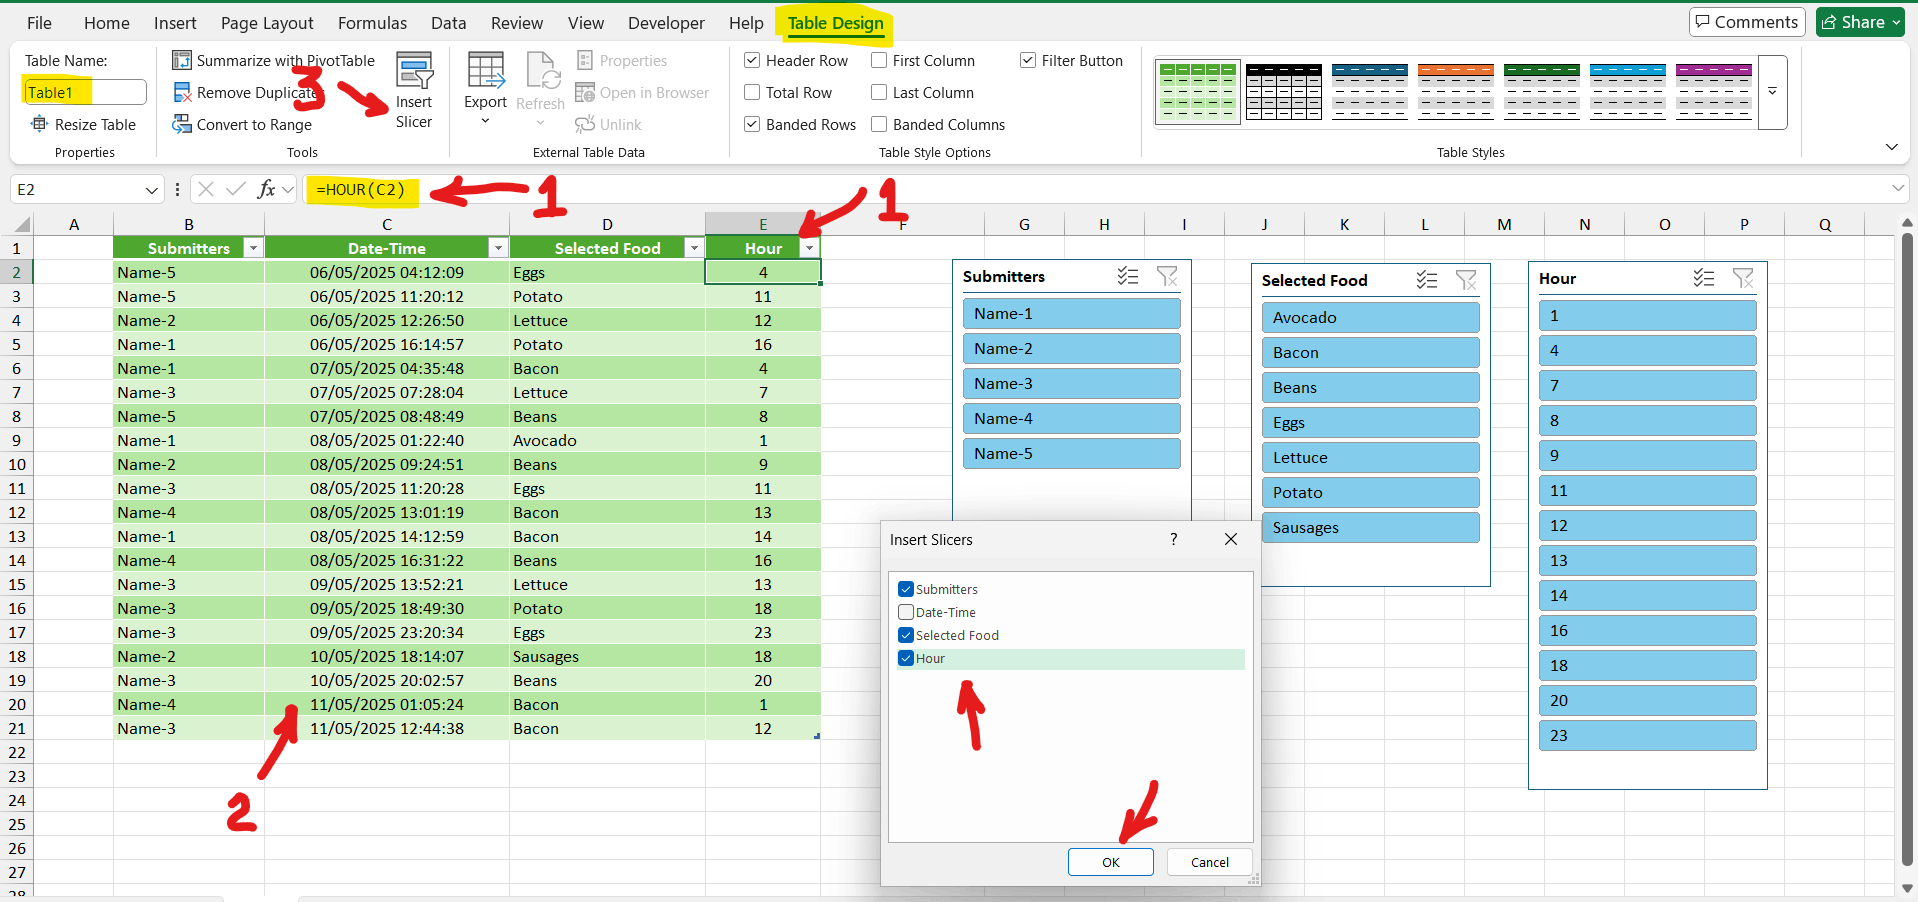The height and width of the screenshot is (902, 1918).
Task: Toggle the Banded Rows checkbox
Action: (x=752, y=125)
